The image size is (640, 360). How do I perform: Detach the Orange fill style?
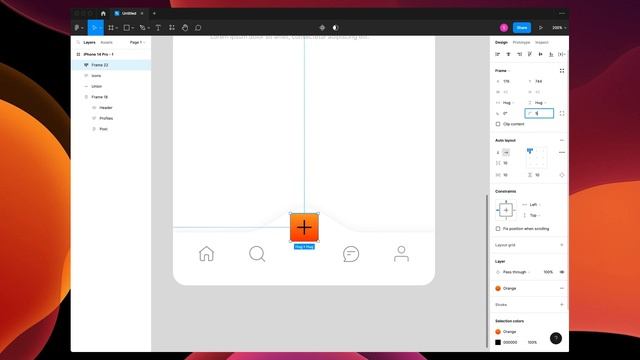click(x=562, y=288)
